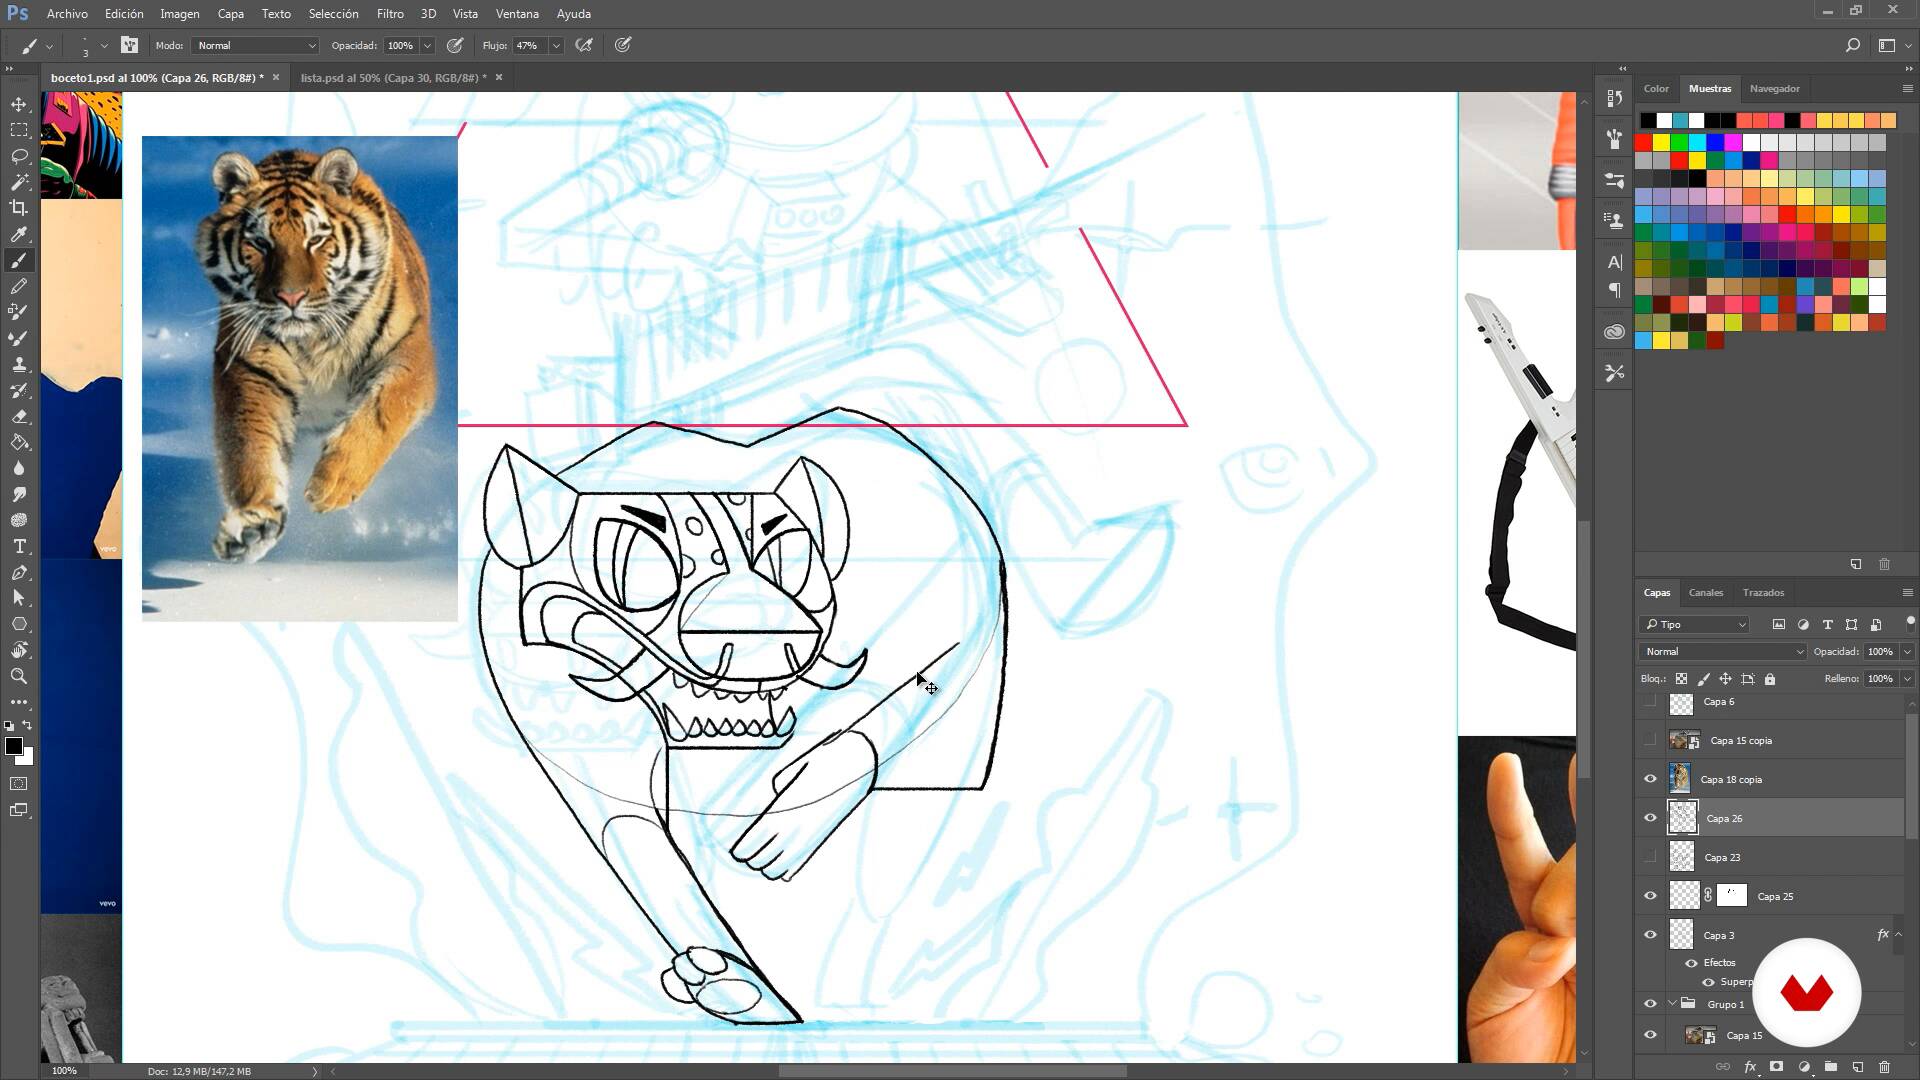Open the Opacidad dropdown arrow in options bar

pyautogui.click(x=427, y=45)
